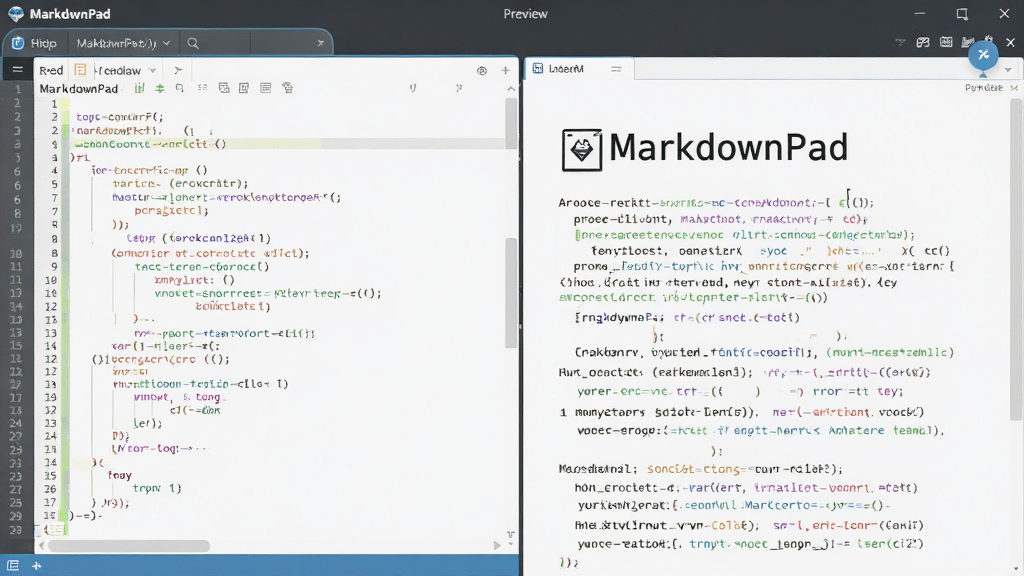Open the hamburger menu left of Rred

click(18, 69)
